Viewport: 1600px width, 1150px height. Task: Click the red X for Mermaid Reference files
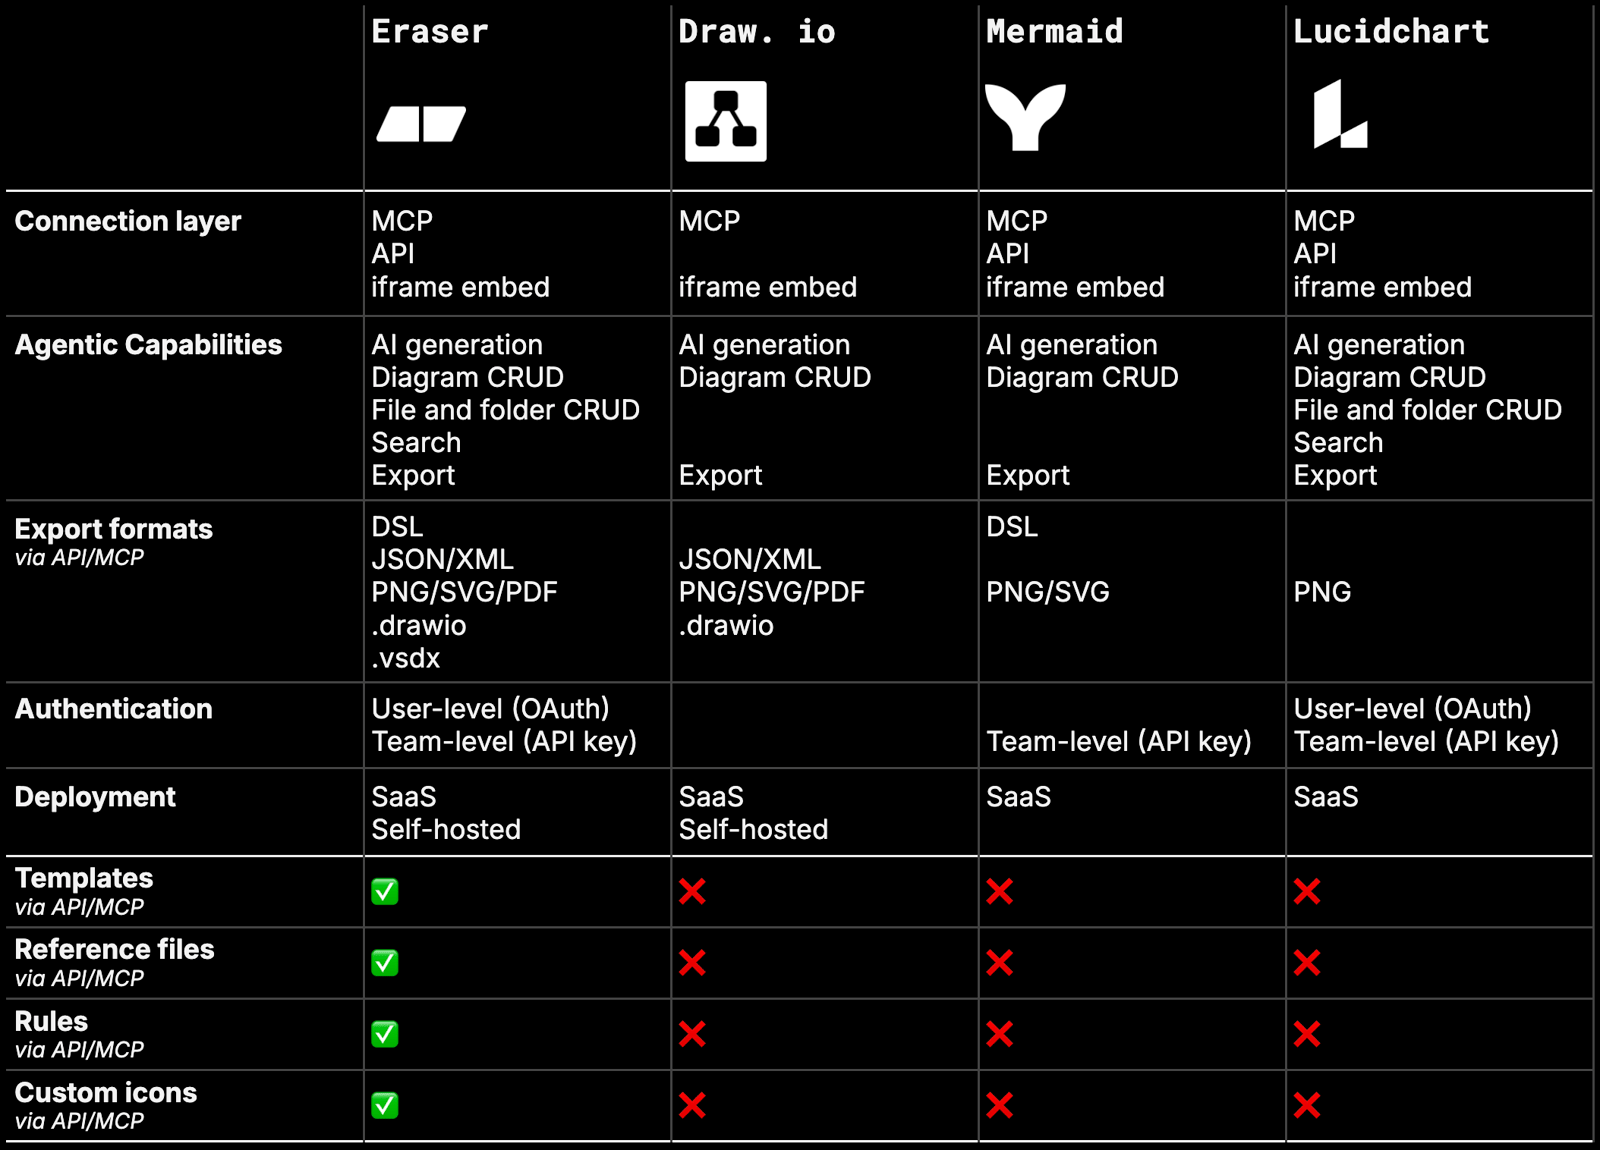coord(1000,963)
